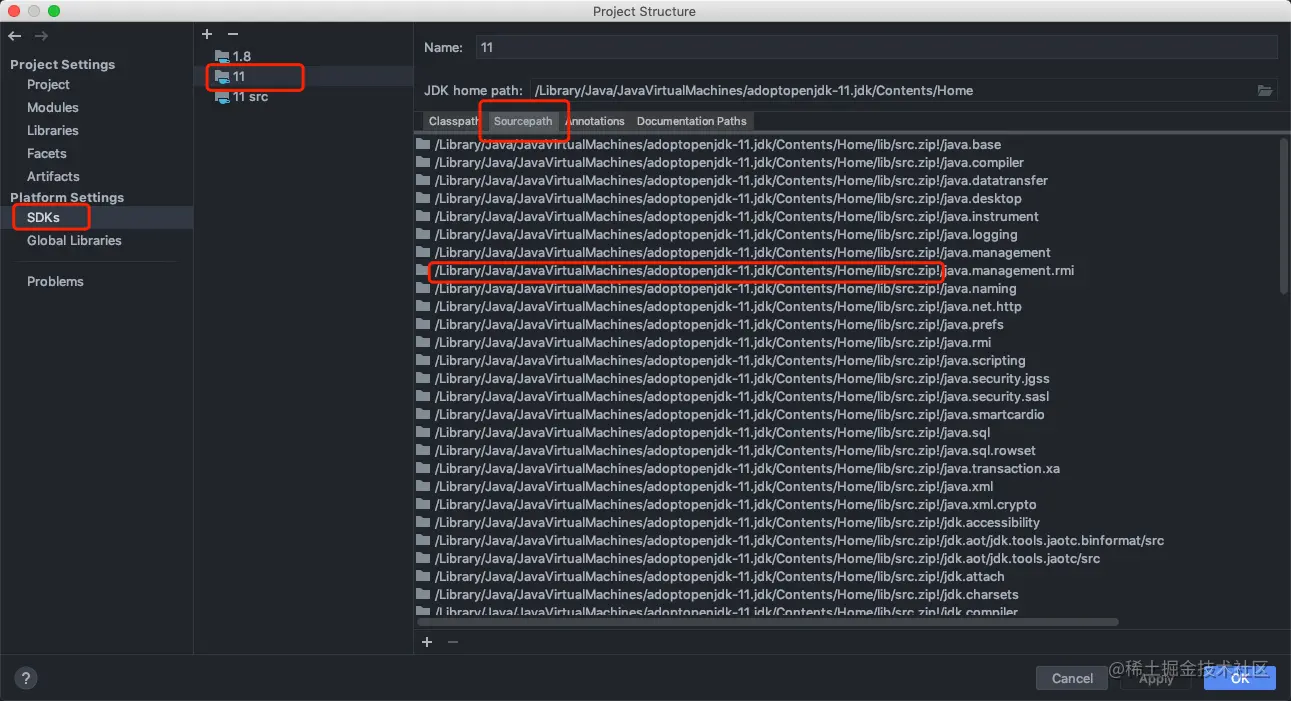The image size is (1291, 701).
Task: Select the java.sql.rowset source path row
Action: 846,450
